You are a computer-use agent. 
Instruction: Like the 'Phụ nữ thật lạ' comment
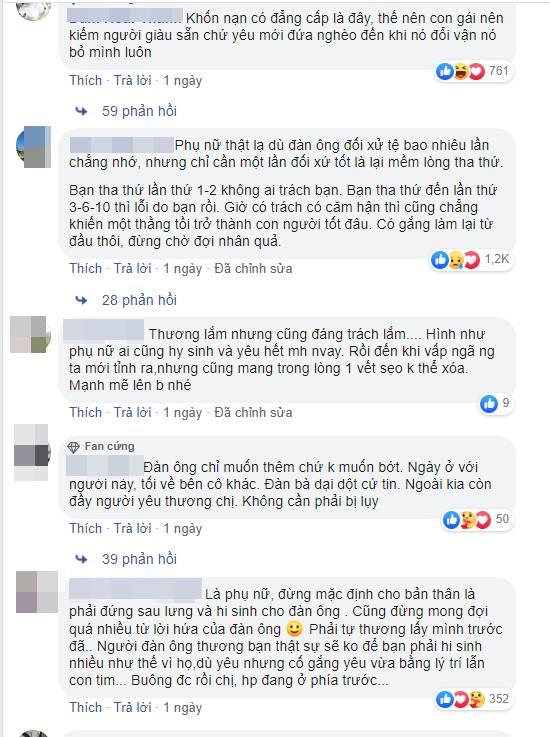click(86, 268)
